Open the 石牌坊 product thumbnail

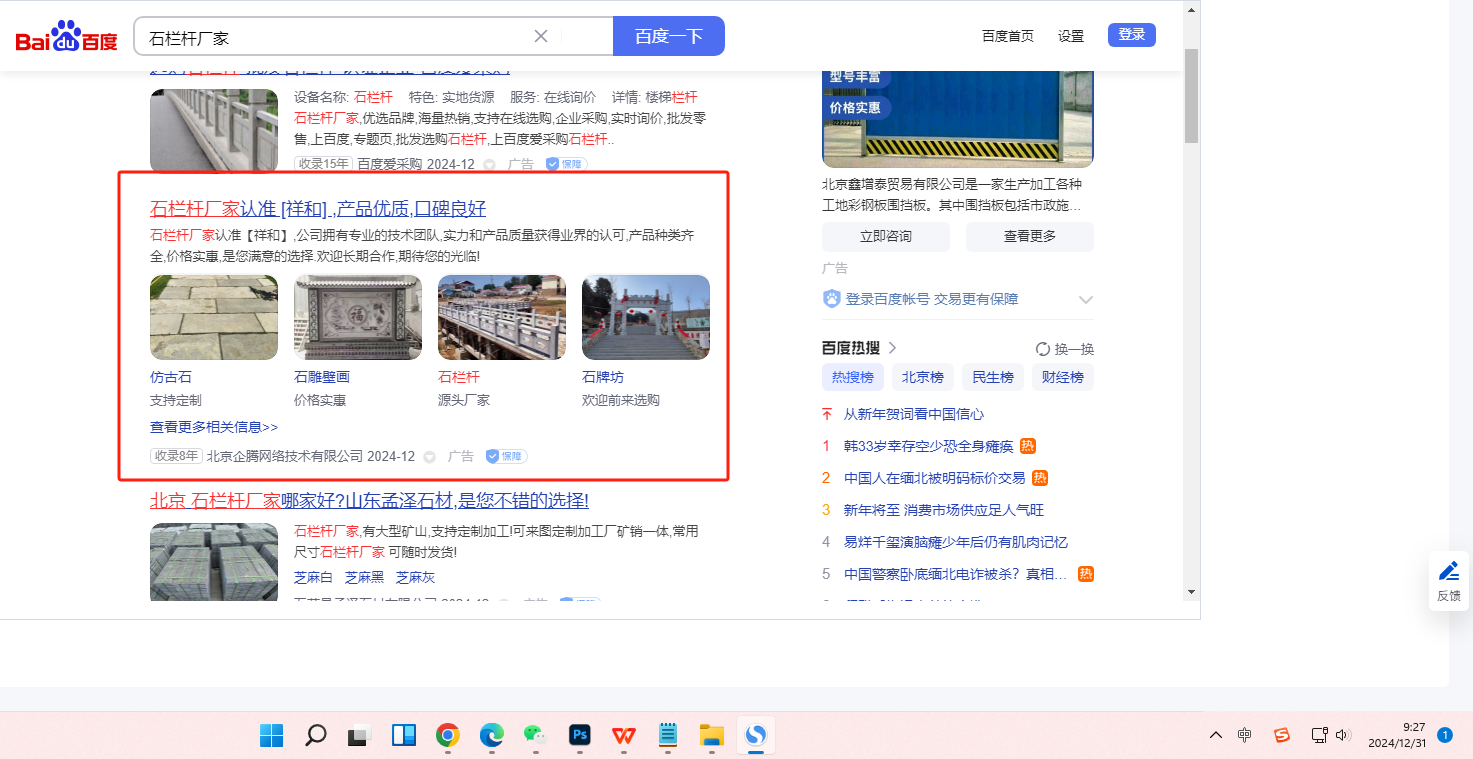(646, 317)
